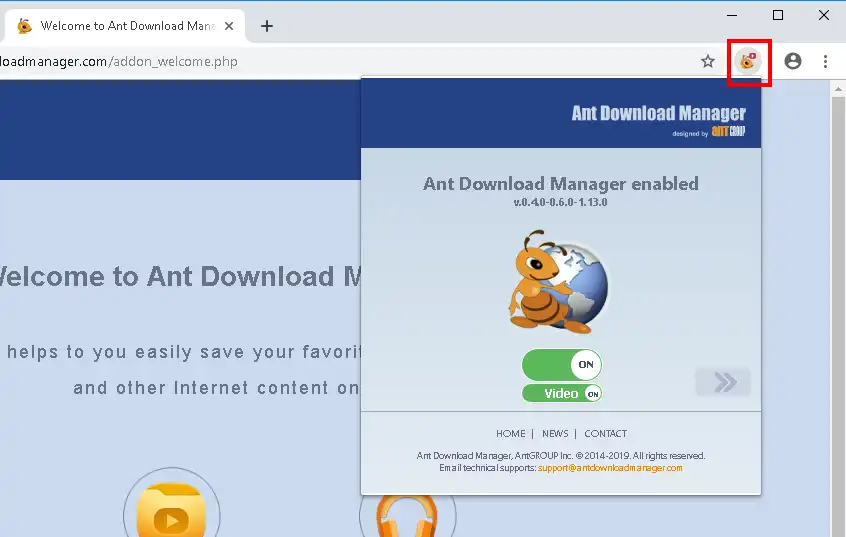Open the HOME link in popup
This screenshot has height=537, width=846.
click(x=510, y=433)
